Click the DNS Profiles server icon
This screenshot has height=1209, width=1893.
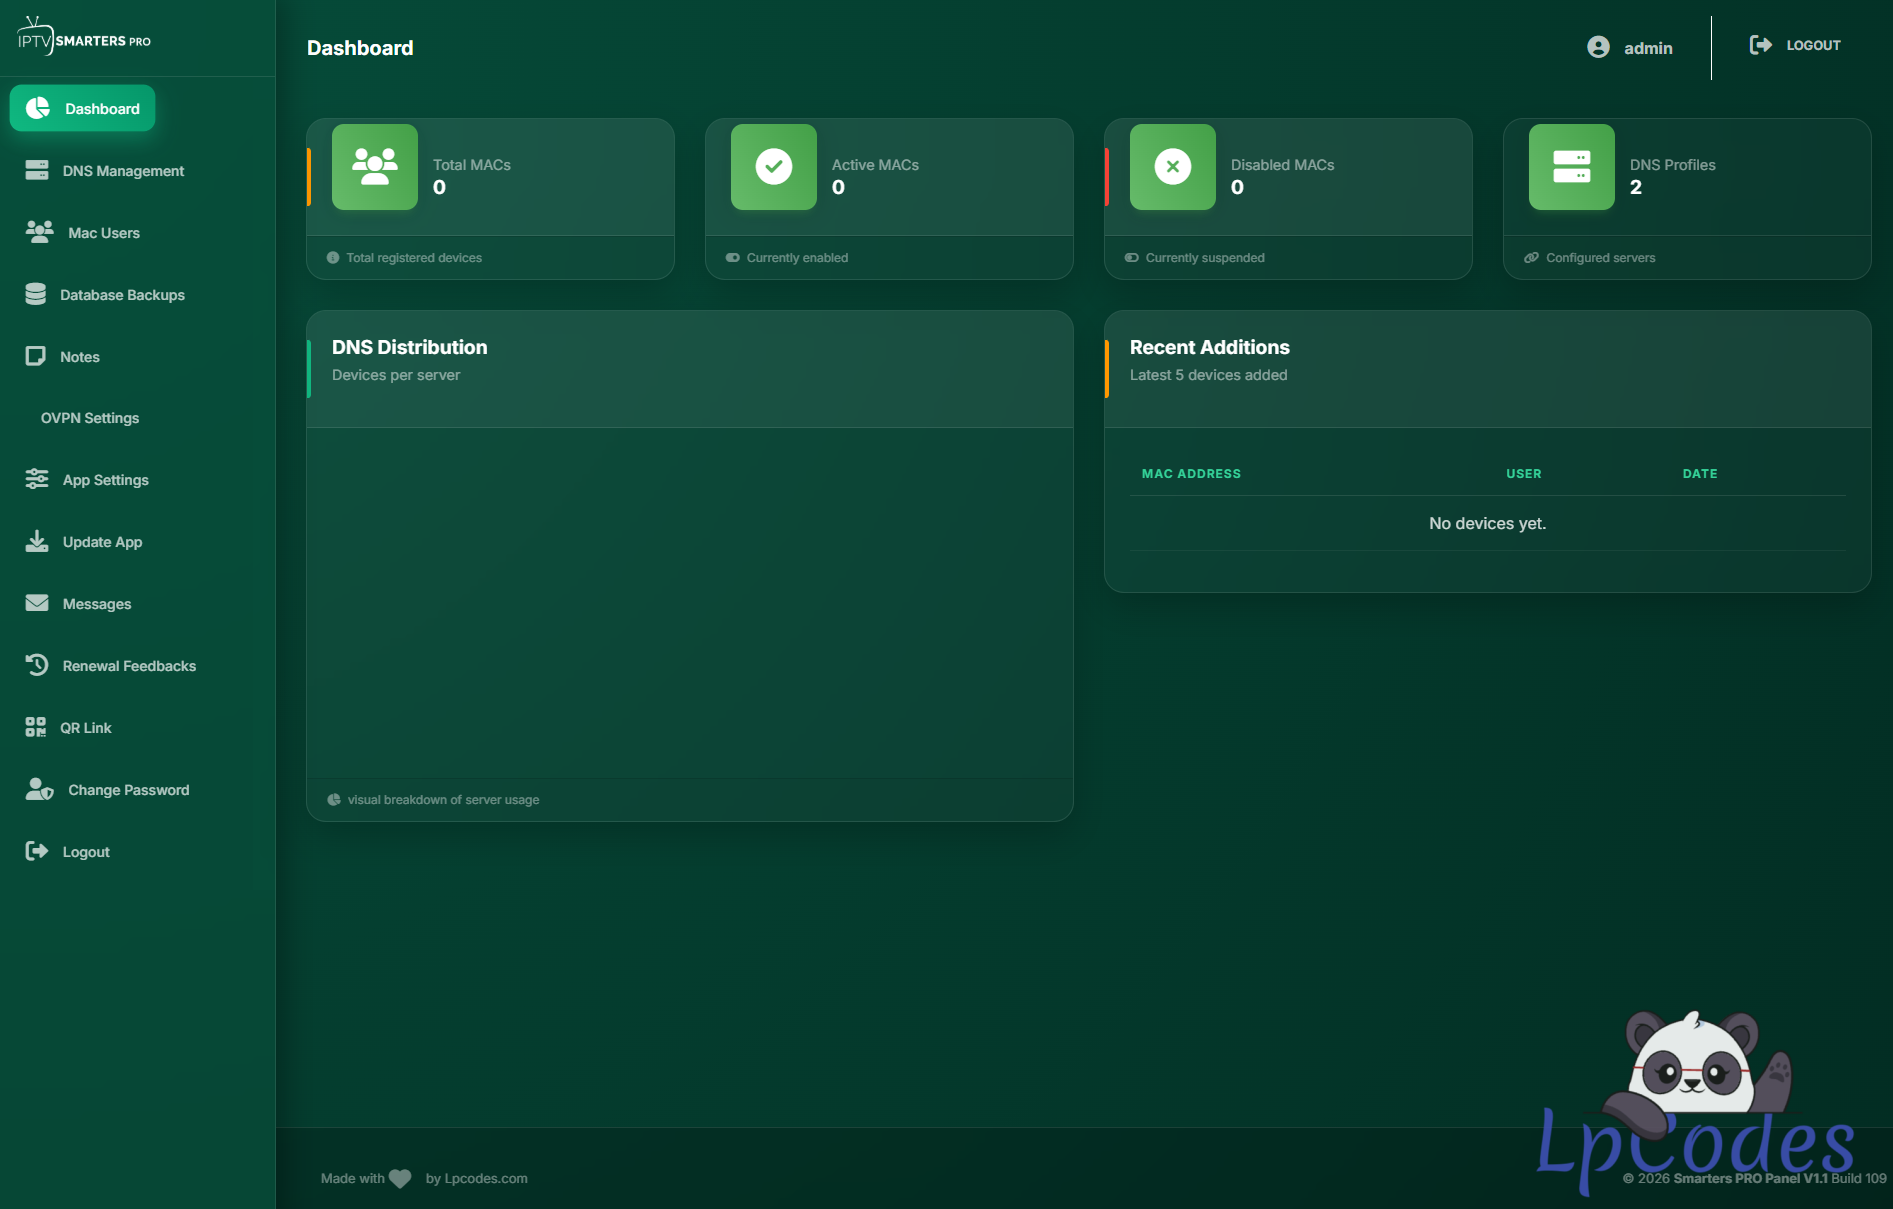coord(1571,167)
